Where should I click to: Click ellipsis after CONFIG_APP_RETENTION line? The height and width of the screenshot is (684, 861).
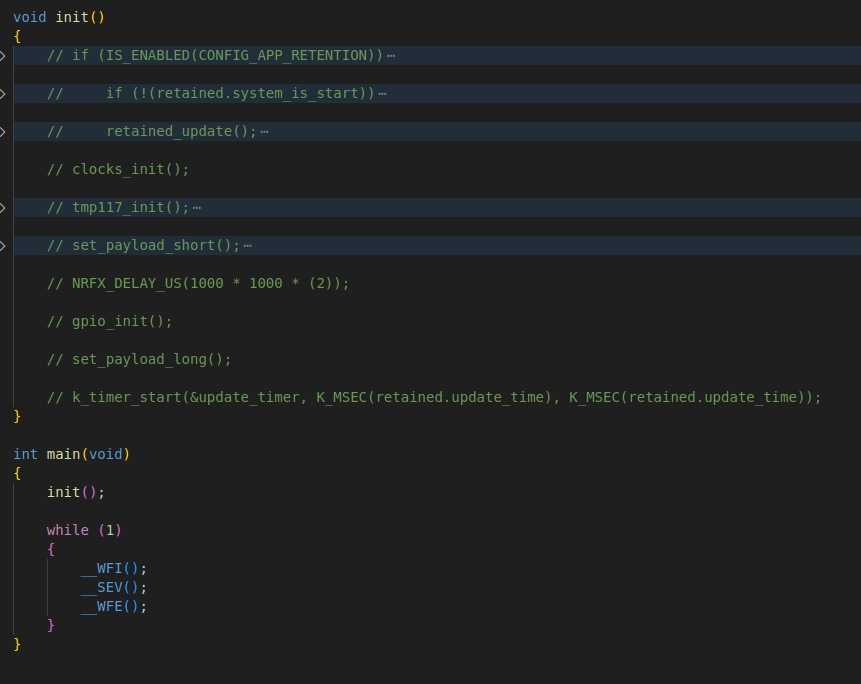pyautogui.click(x=390, y=56)
